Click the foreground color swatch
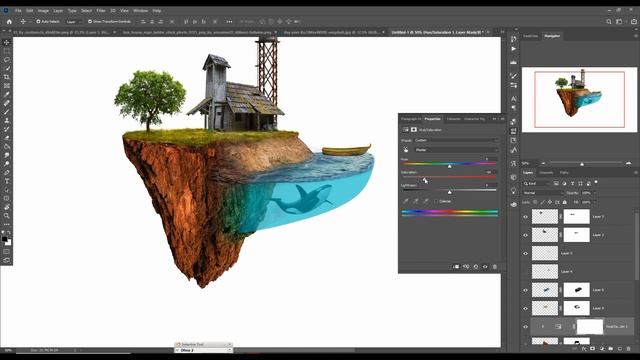640x360 pixels. [4, 239]
